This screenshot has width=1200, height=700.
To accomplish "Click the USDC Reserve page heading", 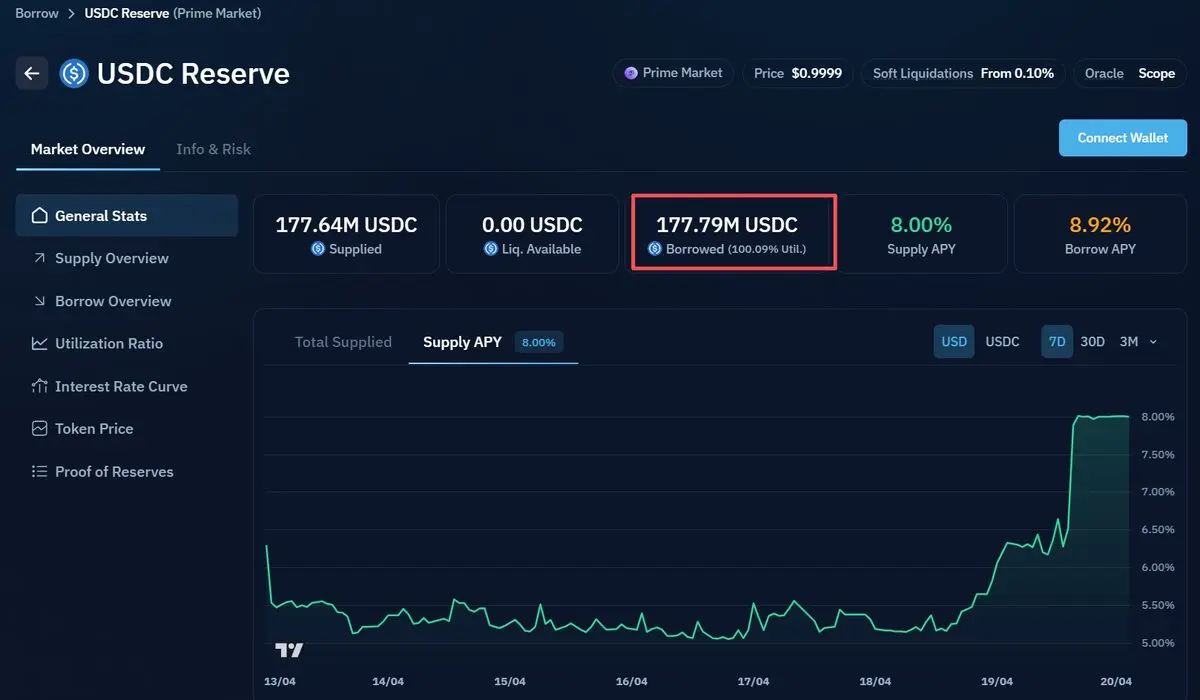I will pos(193,73).
